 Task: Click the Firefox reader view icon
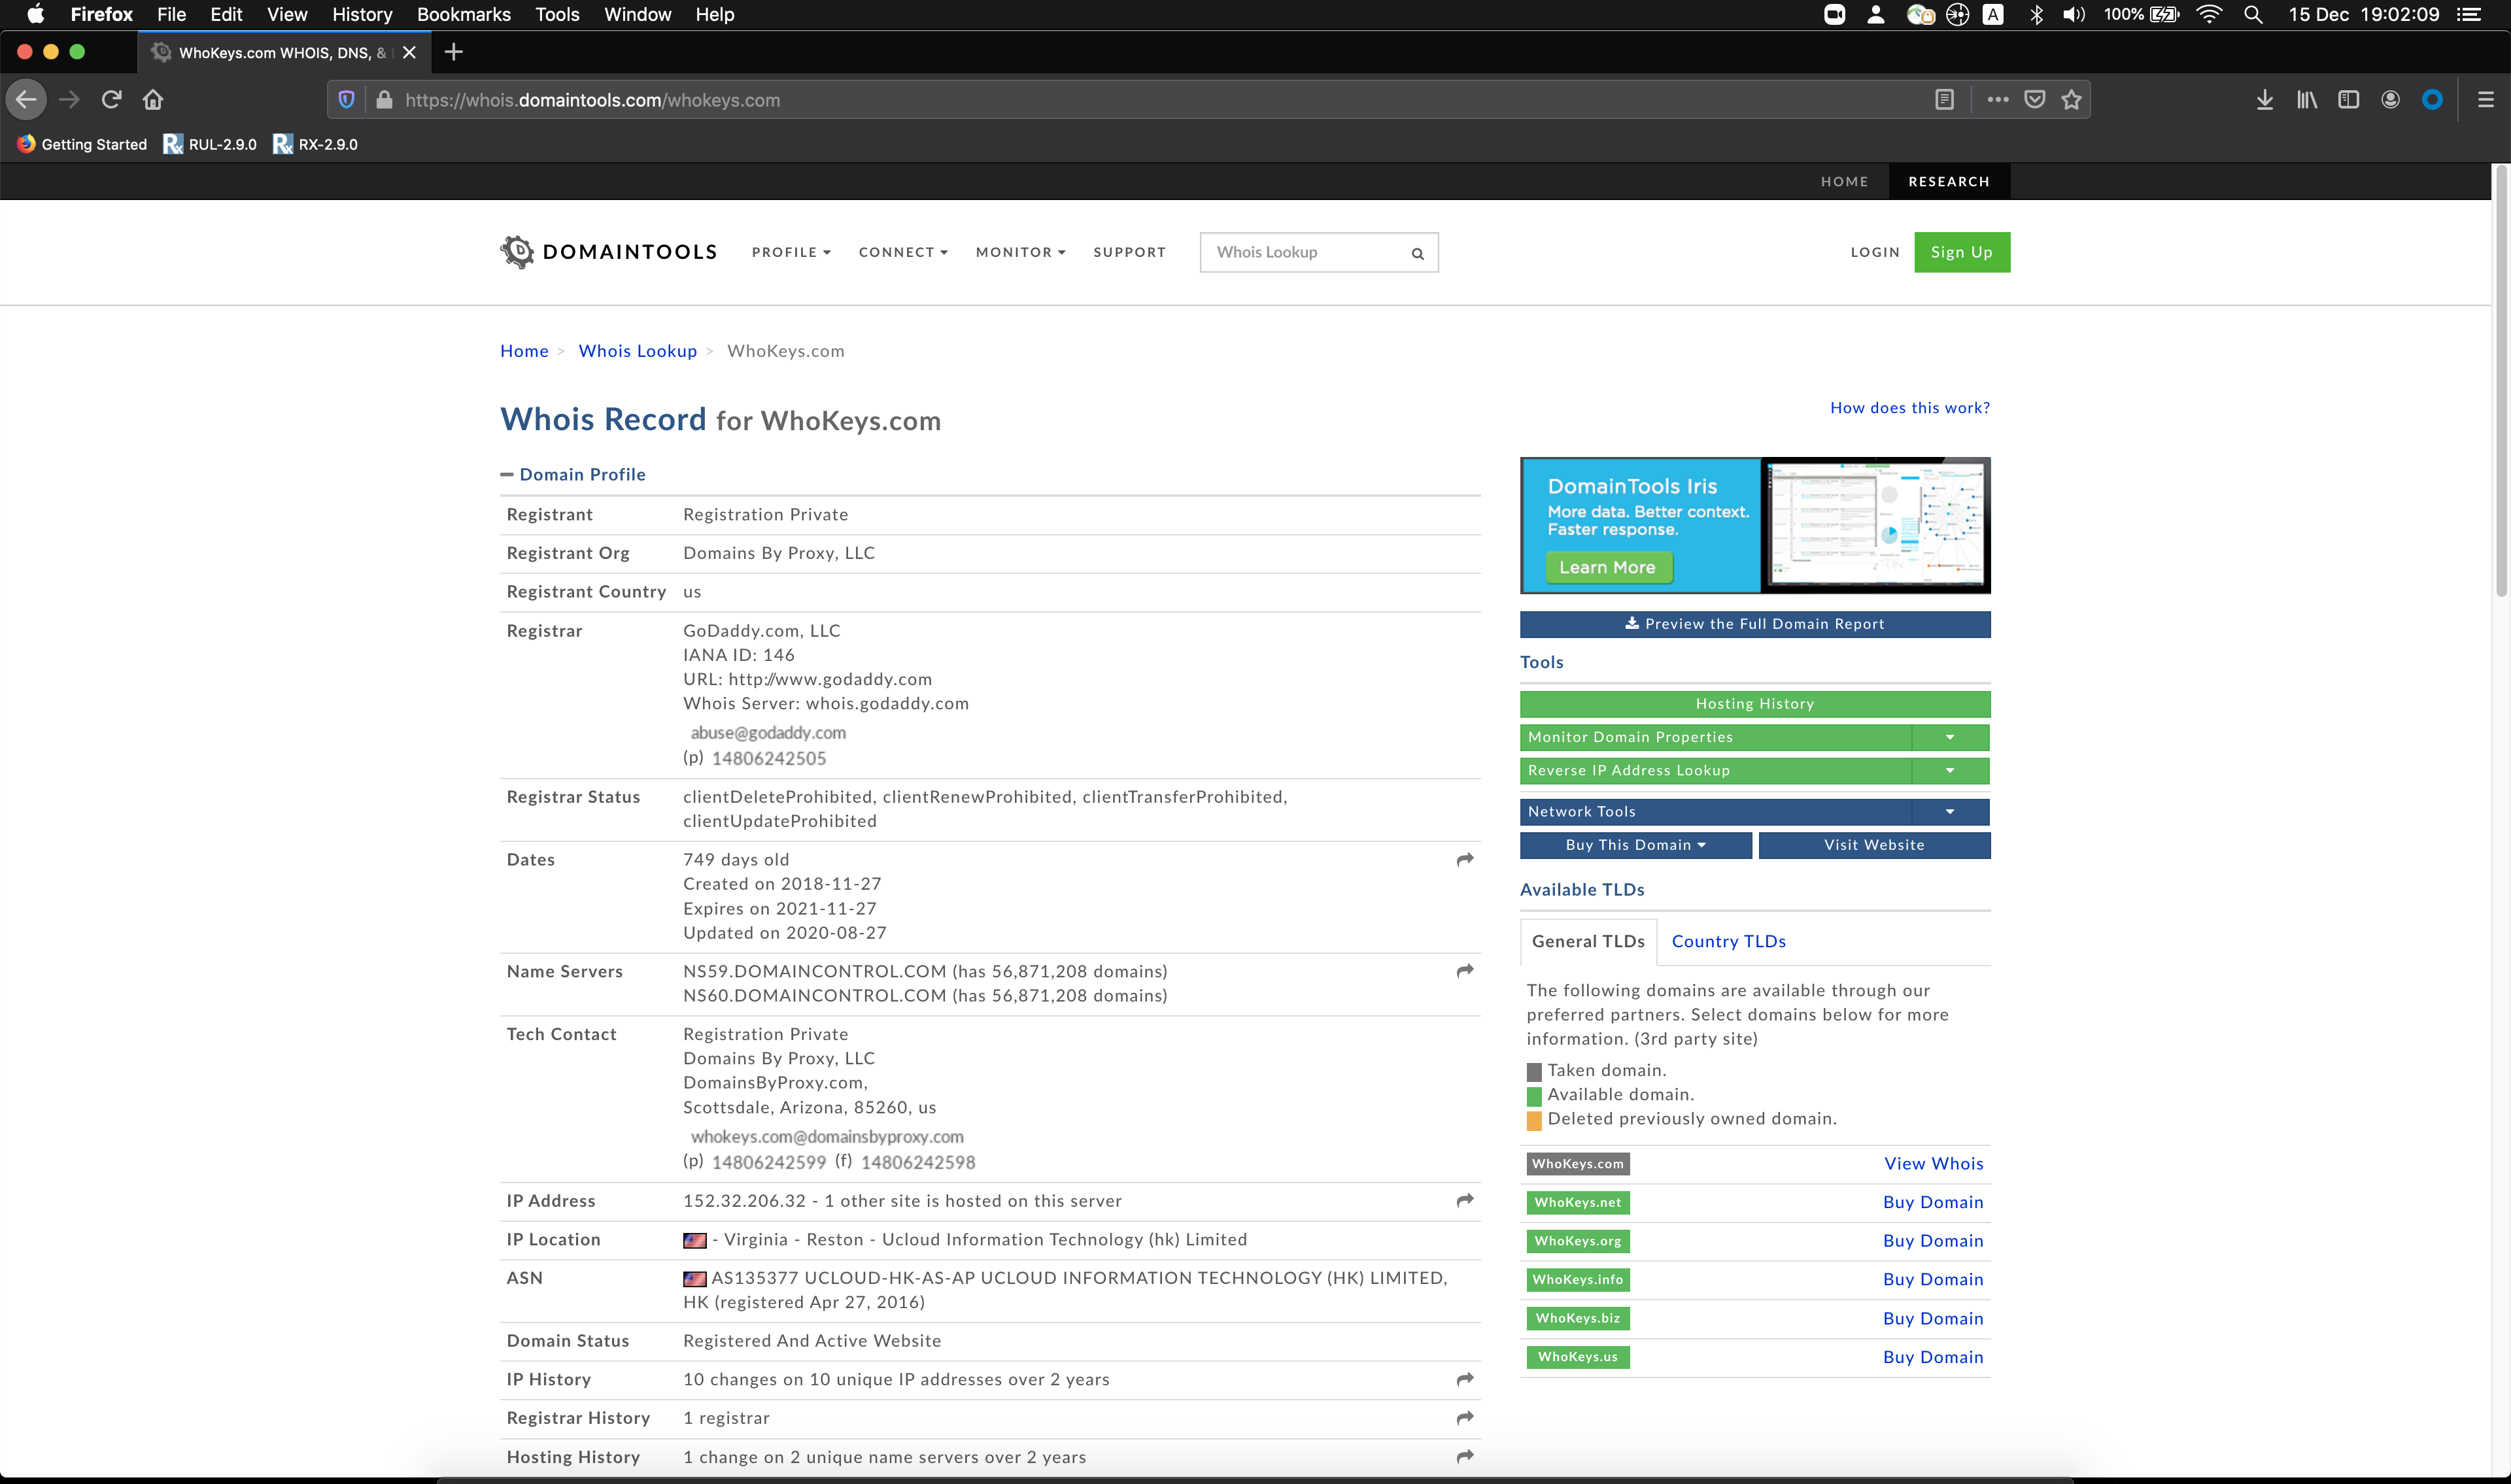(x=1945, y=97)
